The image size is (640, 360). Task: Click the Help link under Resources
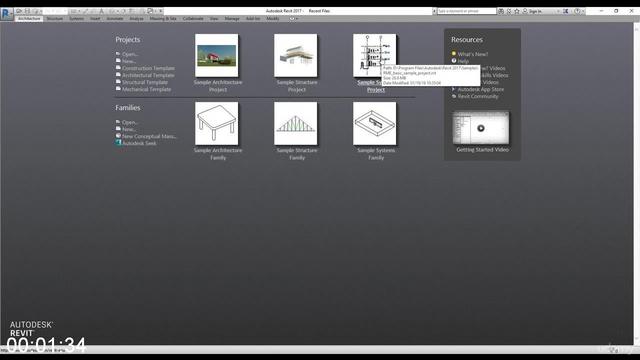tap(463, 61)
